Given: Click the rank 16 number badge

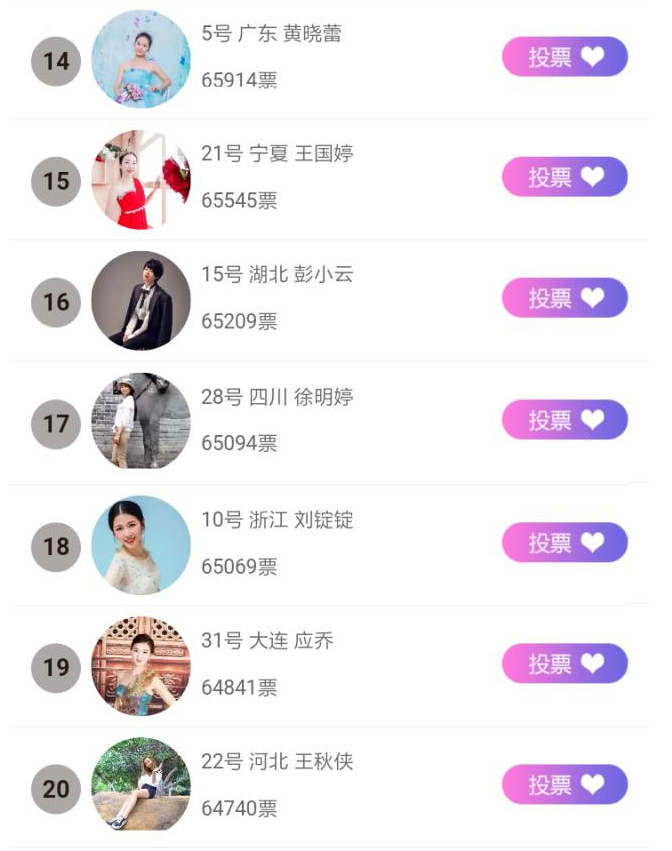Looking at the screenshot, I should coord(56,302).
